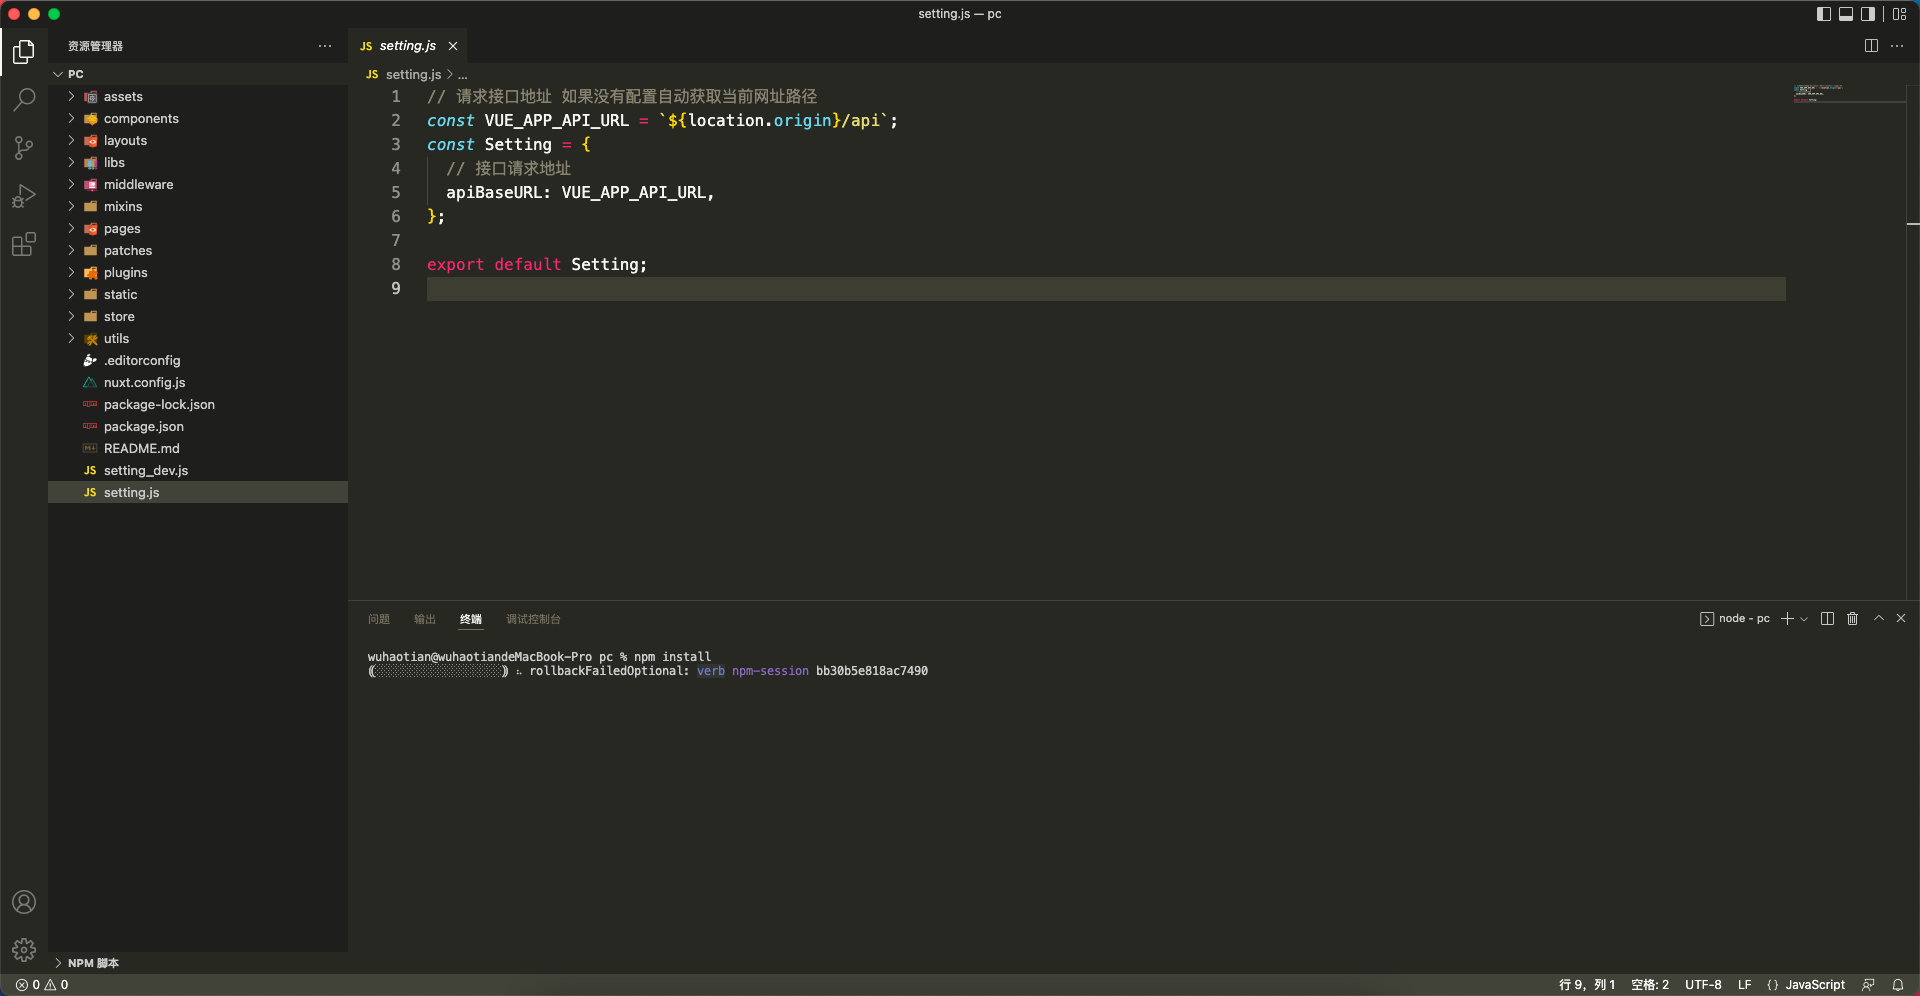Open the feedback icon in status bar
Screen dimensions: 1920x996
(x=1868, y=985)
